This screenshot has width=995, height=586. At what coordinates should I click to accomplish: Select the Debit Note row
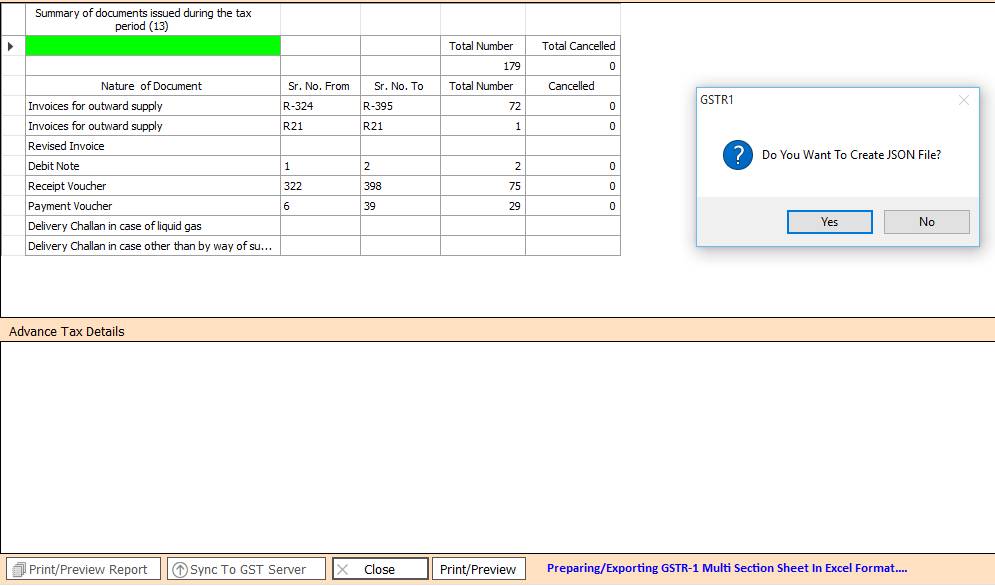point(152,166)
